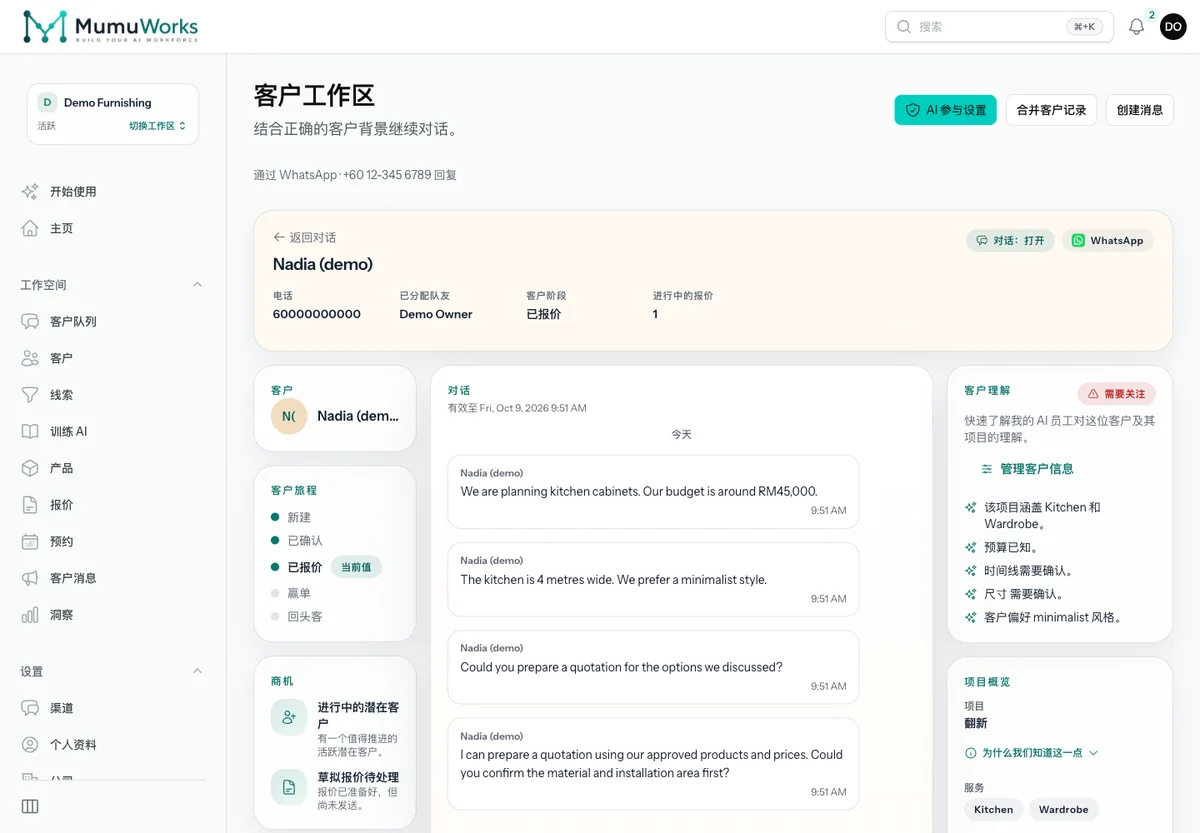Open 产品 cube icon in sidebar
This screenshot has height=833, width=1200.
[30, 468]
